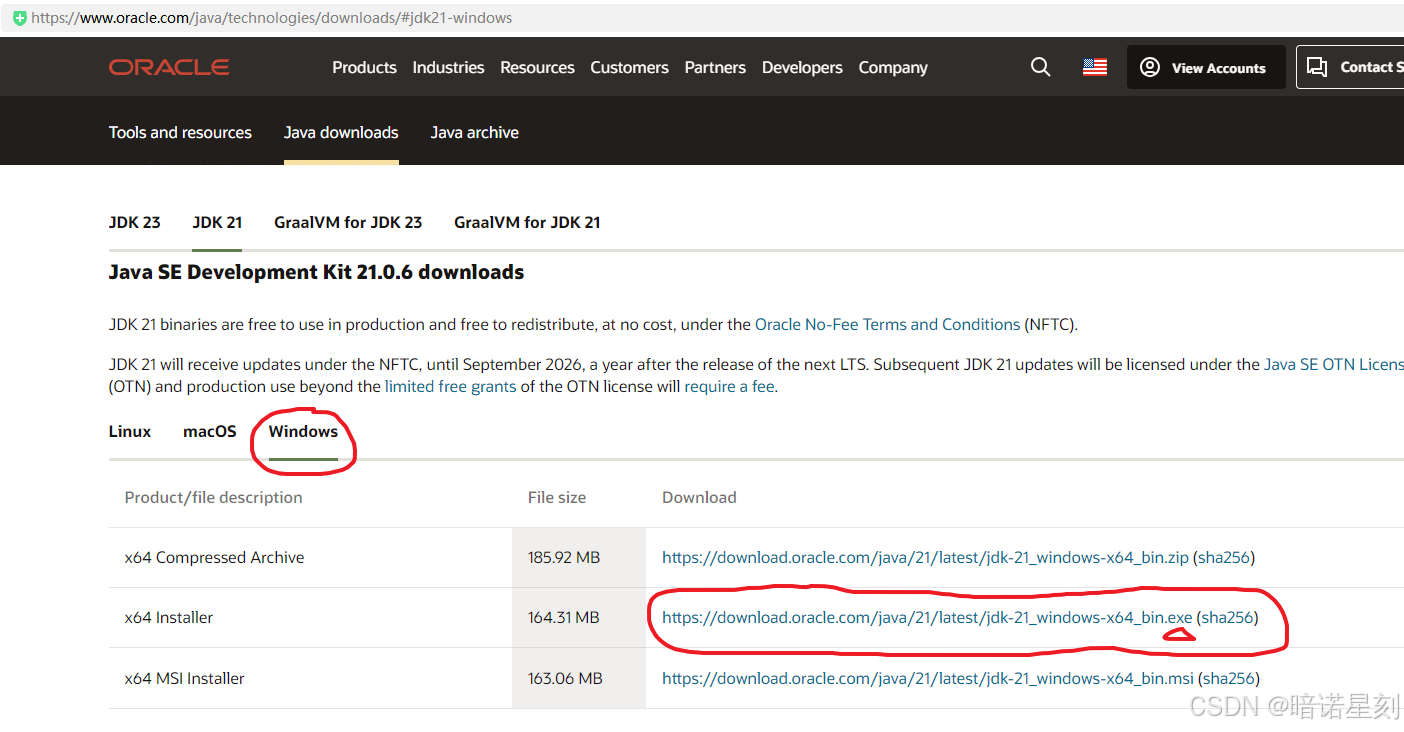Select the macOS platform tab
This screenshot has height=732, width=1404.
[x=210, y=431]
